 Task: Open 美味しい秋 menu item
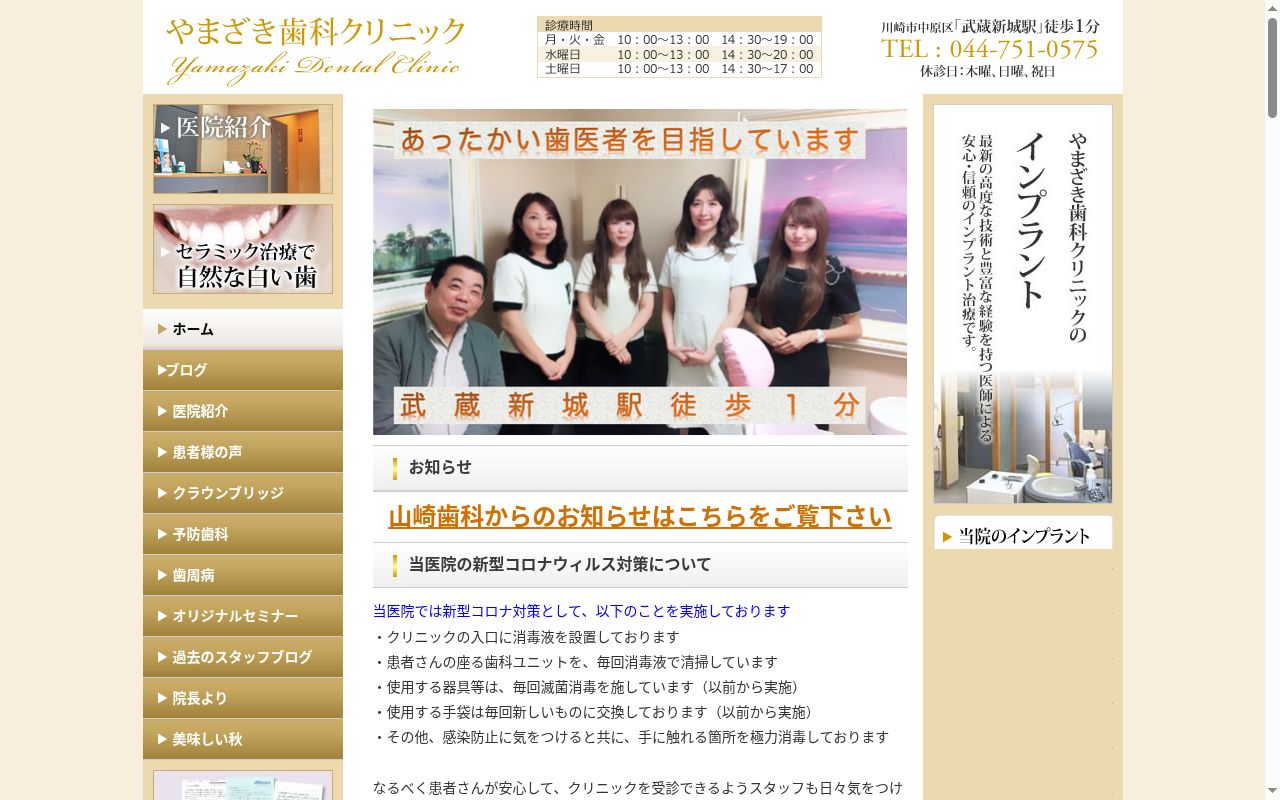243,739
